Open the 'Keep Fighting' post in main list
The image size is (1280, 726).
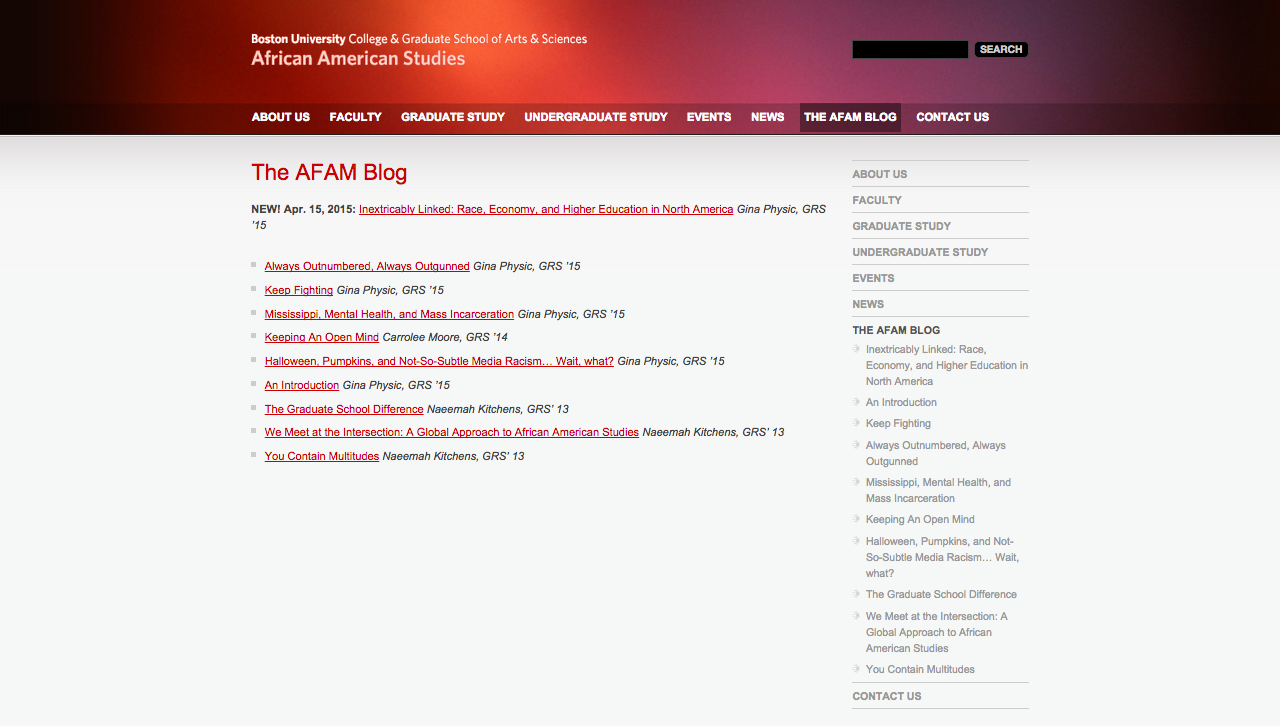coord(298,291)
